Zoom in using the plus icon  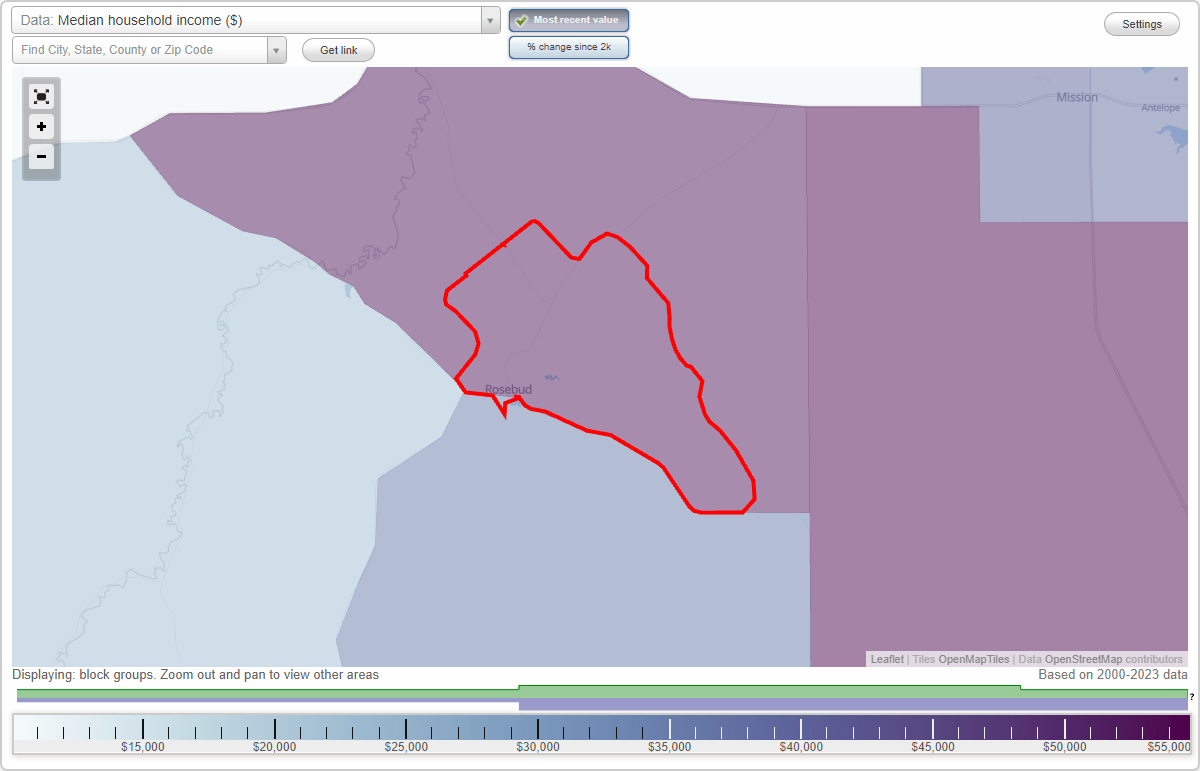click(x=41, y=127)
